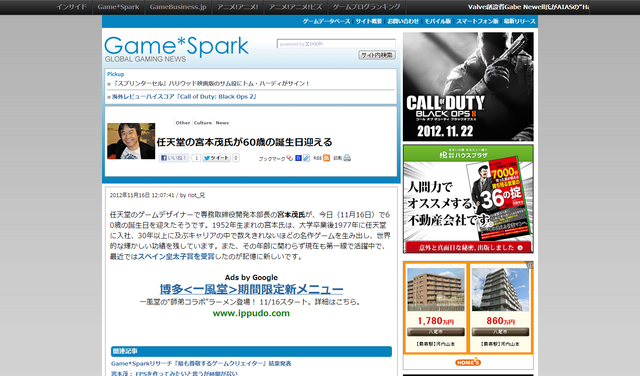Open the Splinter Cell movie pickup article

point(211,83)
